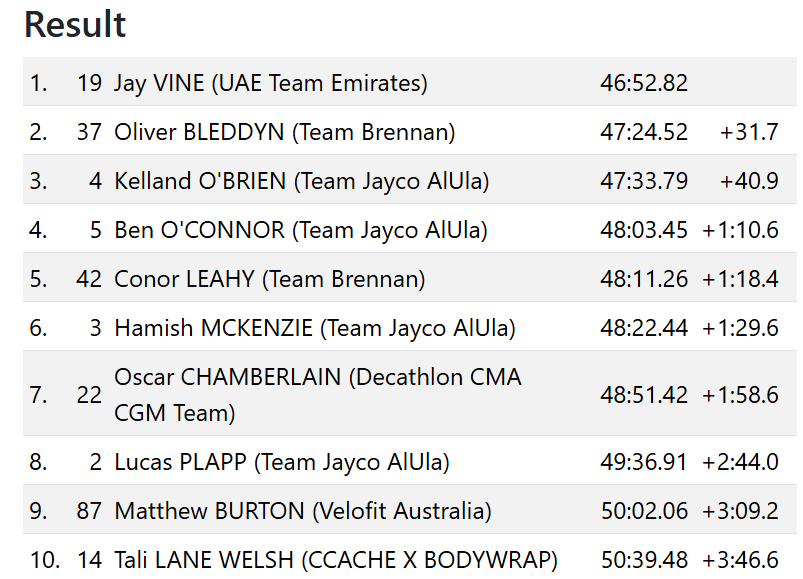Click finishing time 47:33.79

[644, 181]
